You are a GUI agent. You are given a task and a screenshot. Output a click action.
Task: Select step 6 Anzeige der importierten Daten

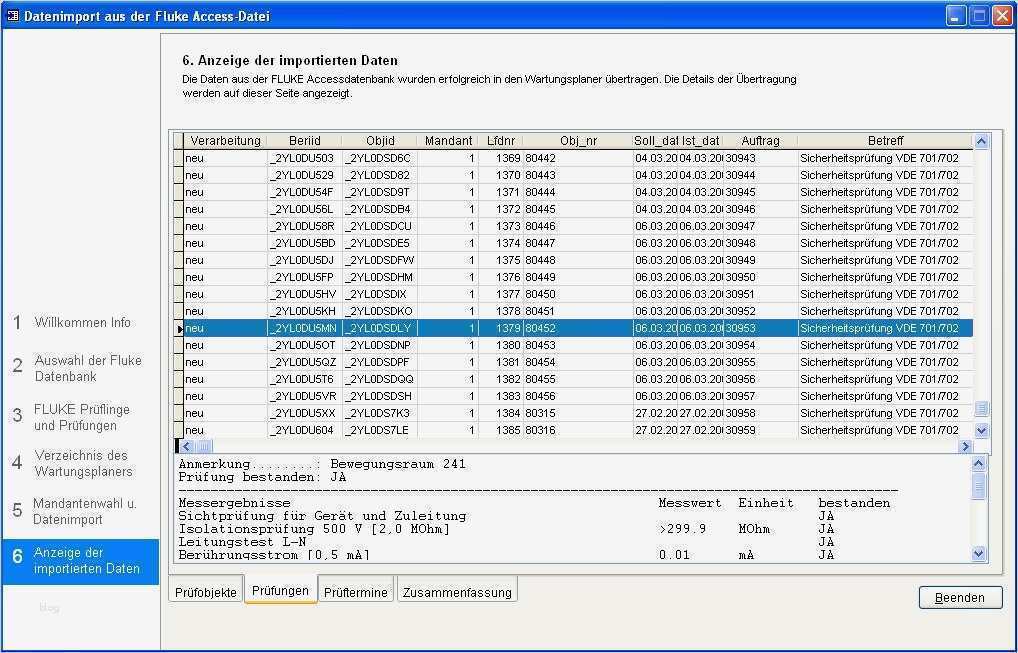tap(81, 561)
